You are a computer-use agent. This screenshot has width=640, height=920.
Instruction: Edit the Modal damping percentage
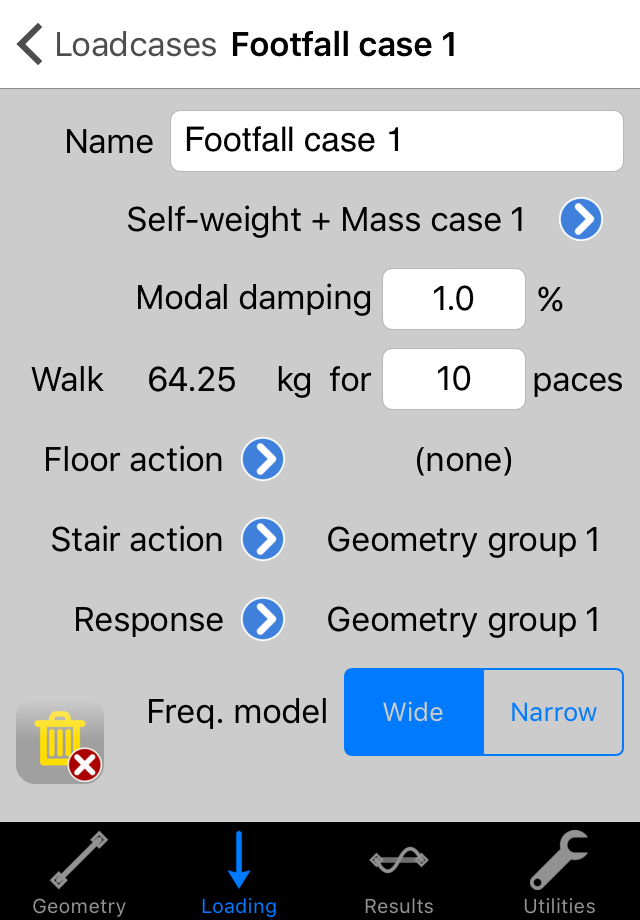[x=453, y=299]
